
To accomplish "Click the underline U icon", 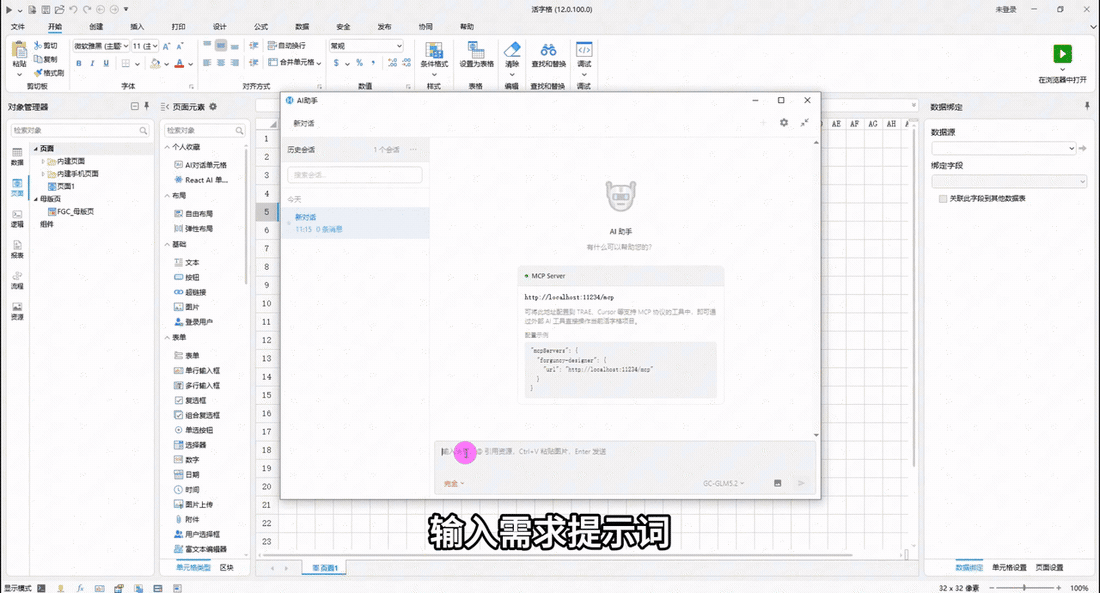I will point(106,64).
